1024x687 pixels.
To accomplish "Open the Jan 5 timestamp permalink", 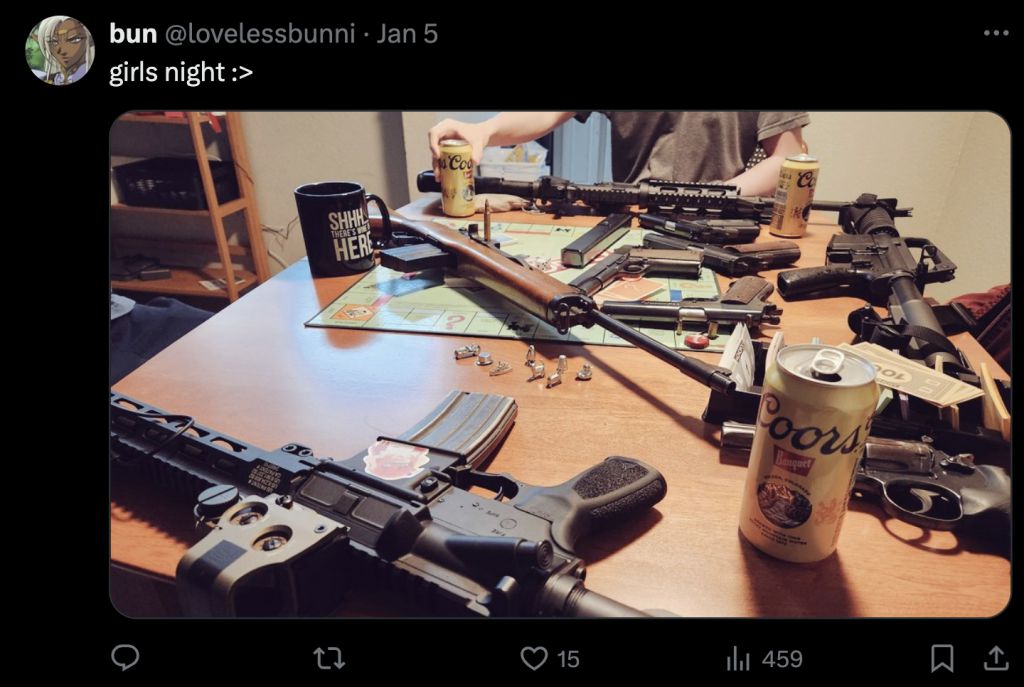I will click(x=407, y=33).
